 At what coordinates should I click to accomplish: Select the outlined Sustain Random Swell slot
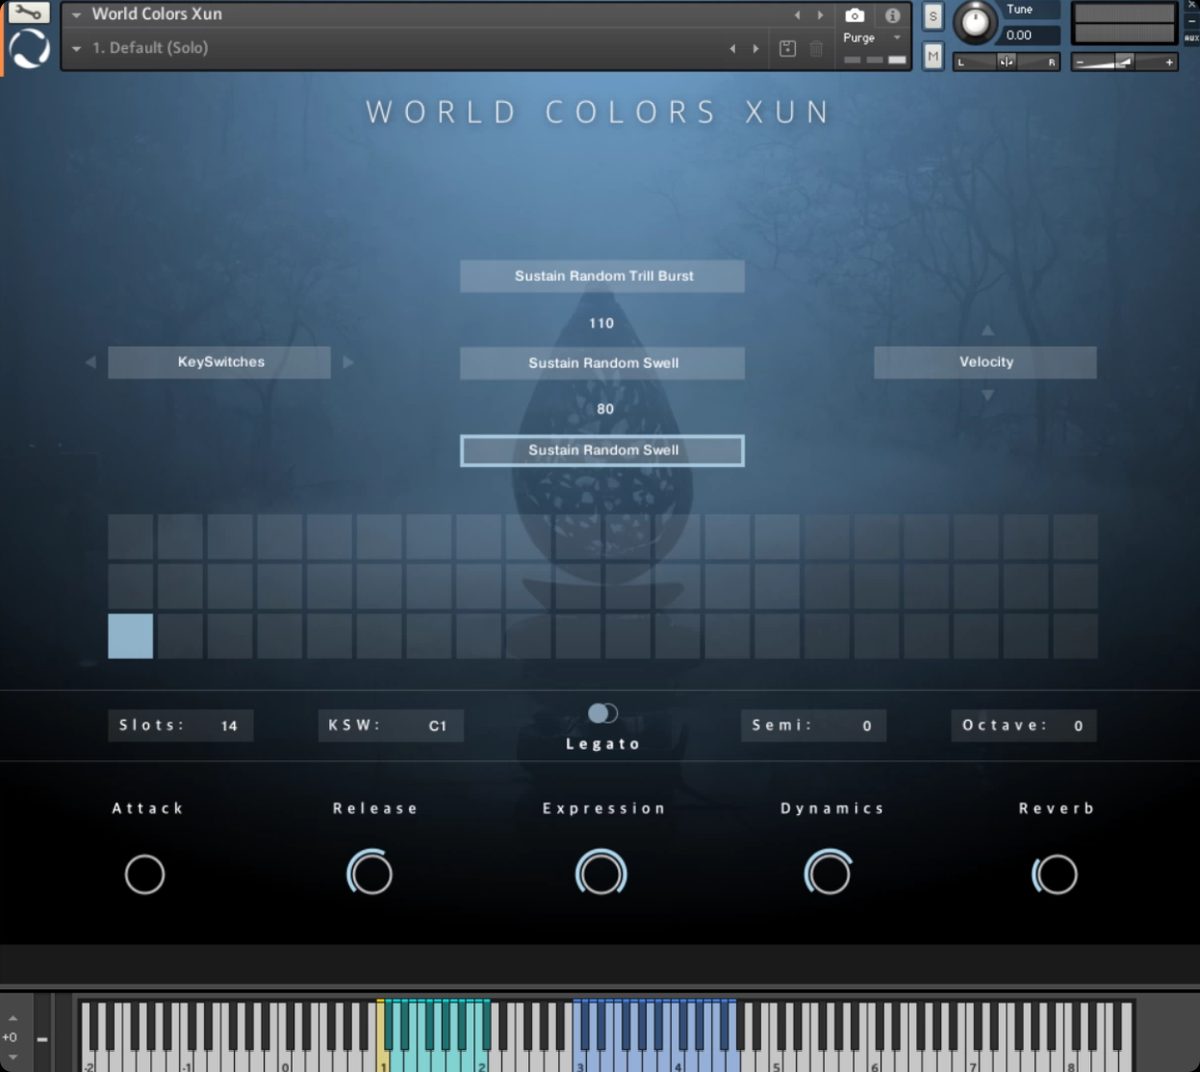tap(602, 450)
